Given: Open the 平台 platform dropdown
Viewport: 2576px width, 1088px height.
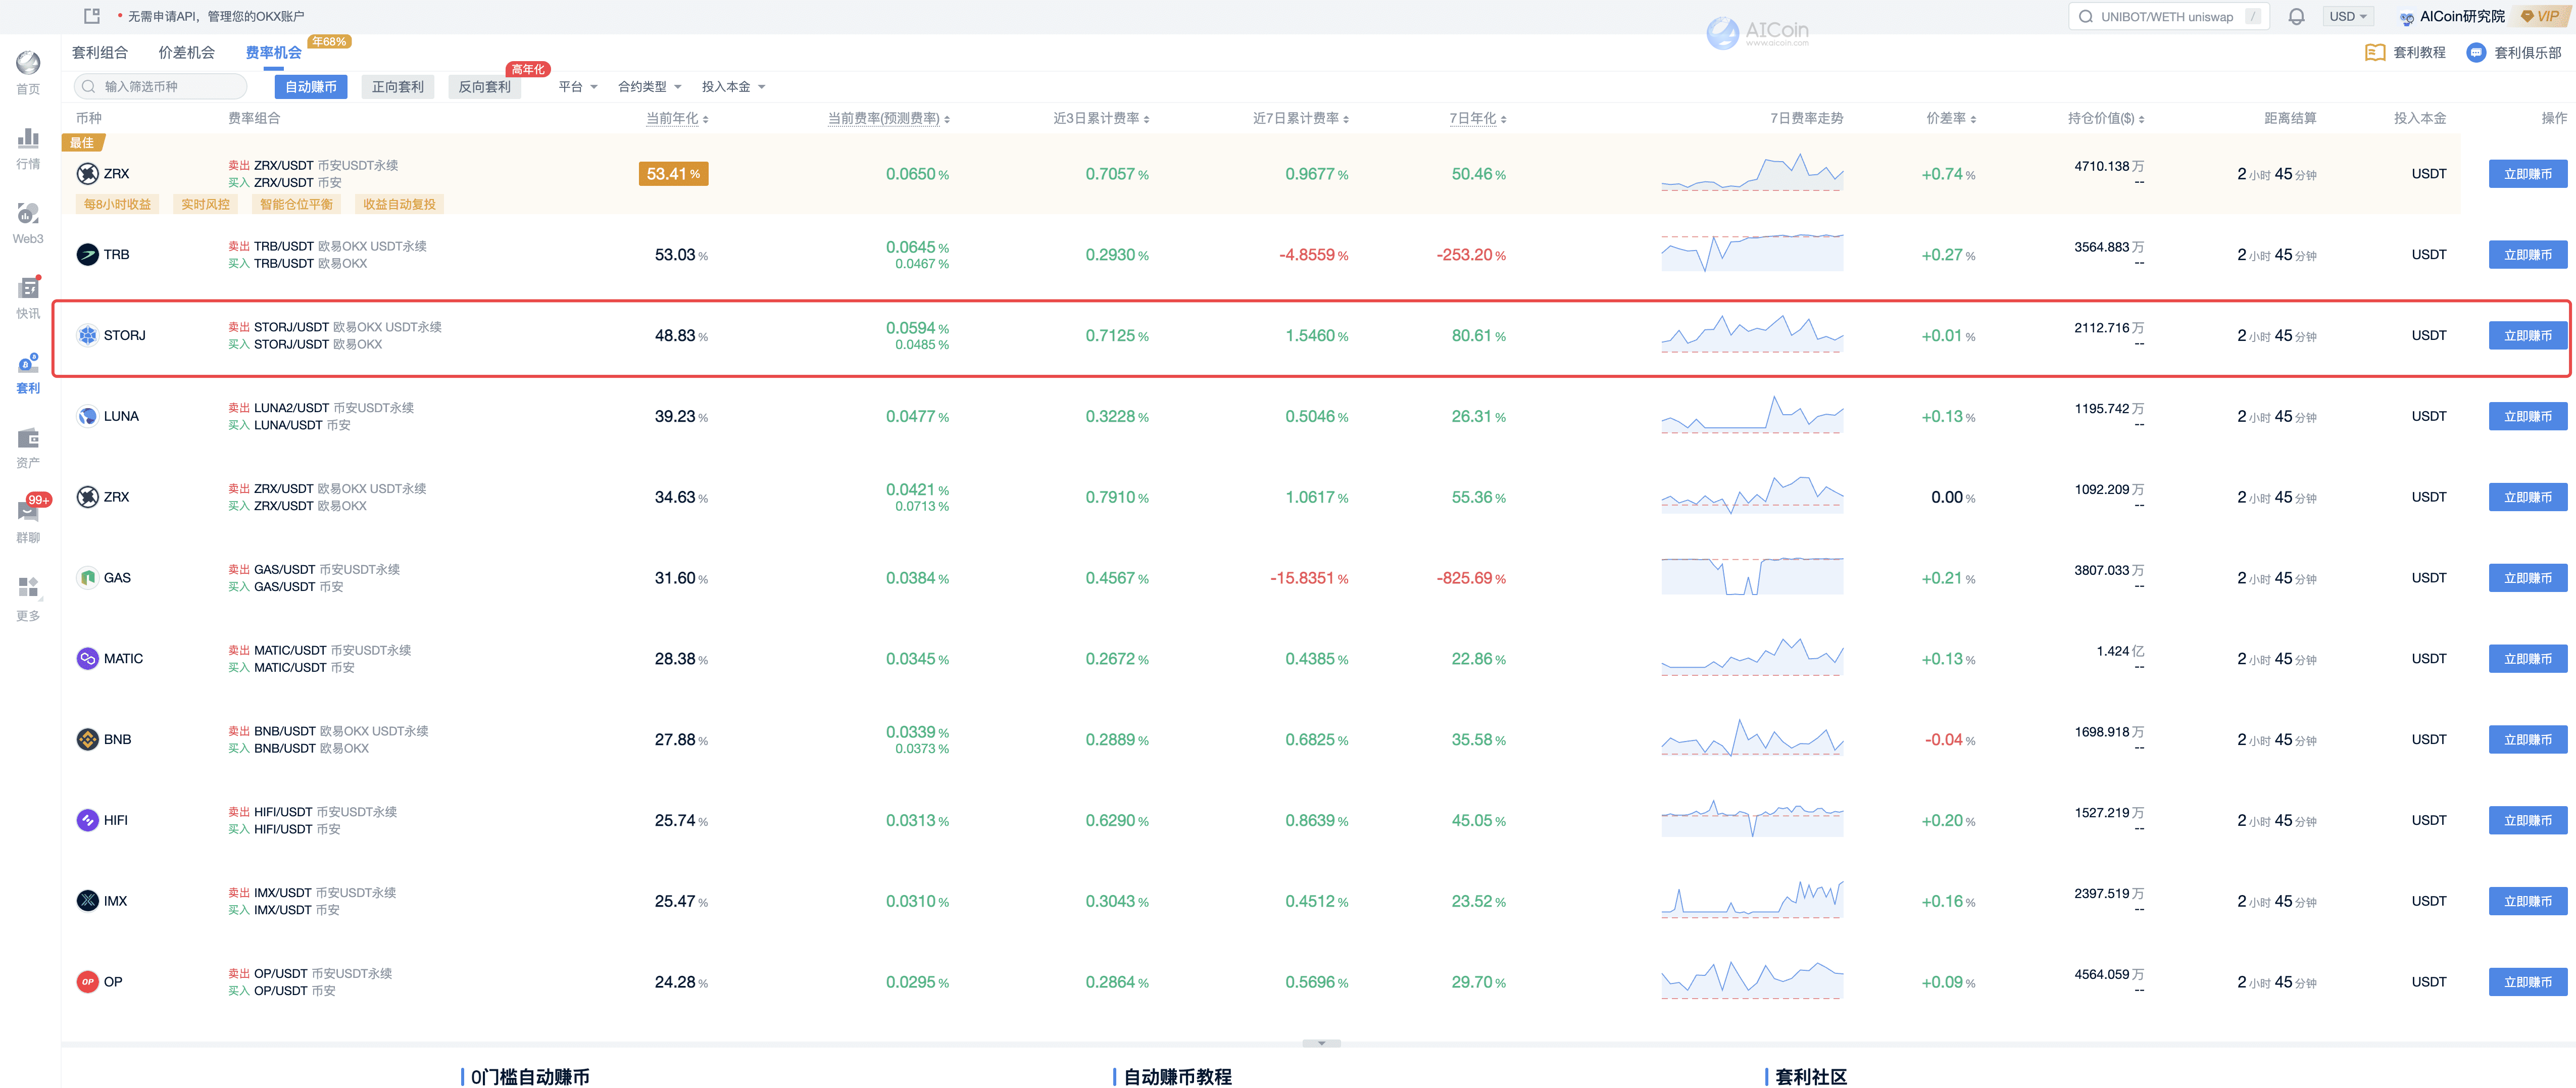Looking at the screenshot, I should pos(578,87).
